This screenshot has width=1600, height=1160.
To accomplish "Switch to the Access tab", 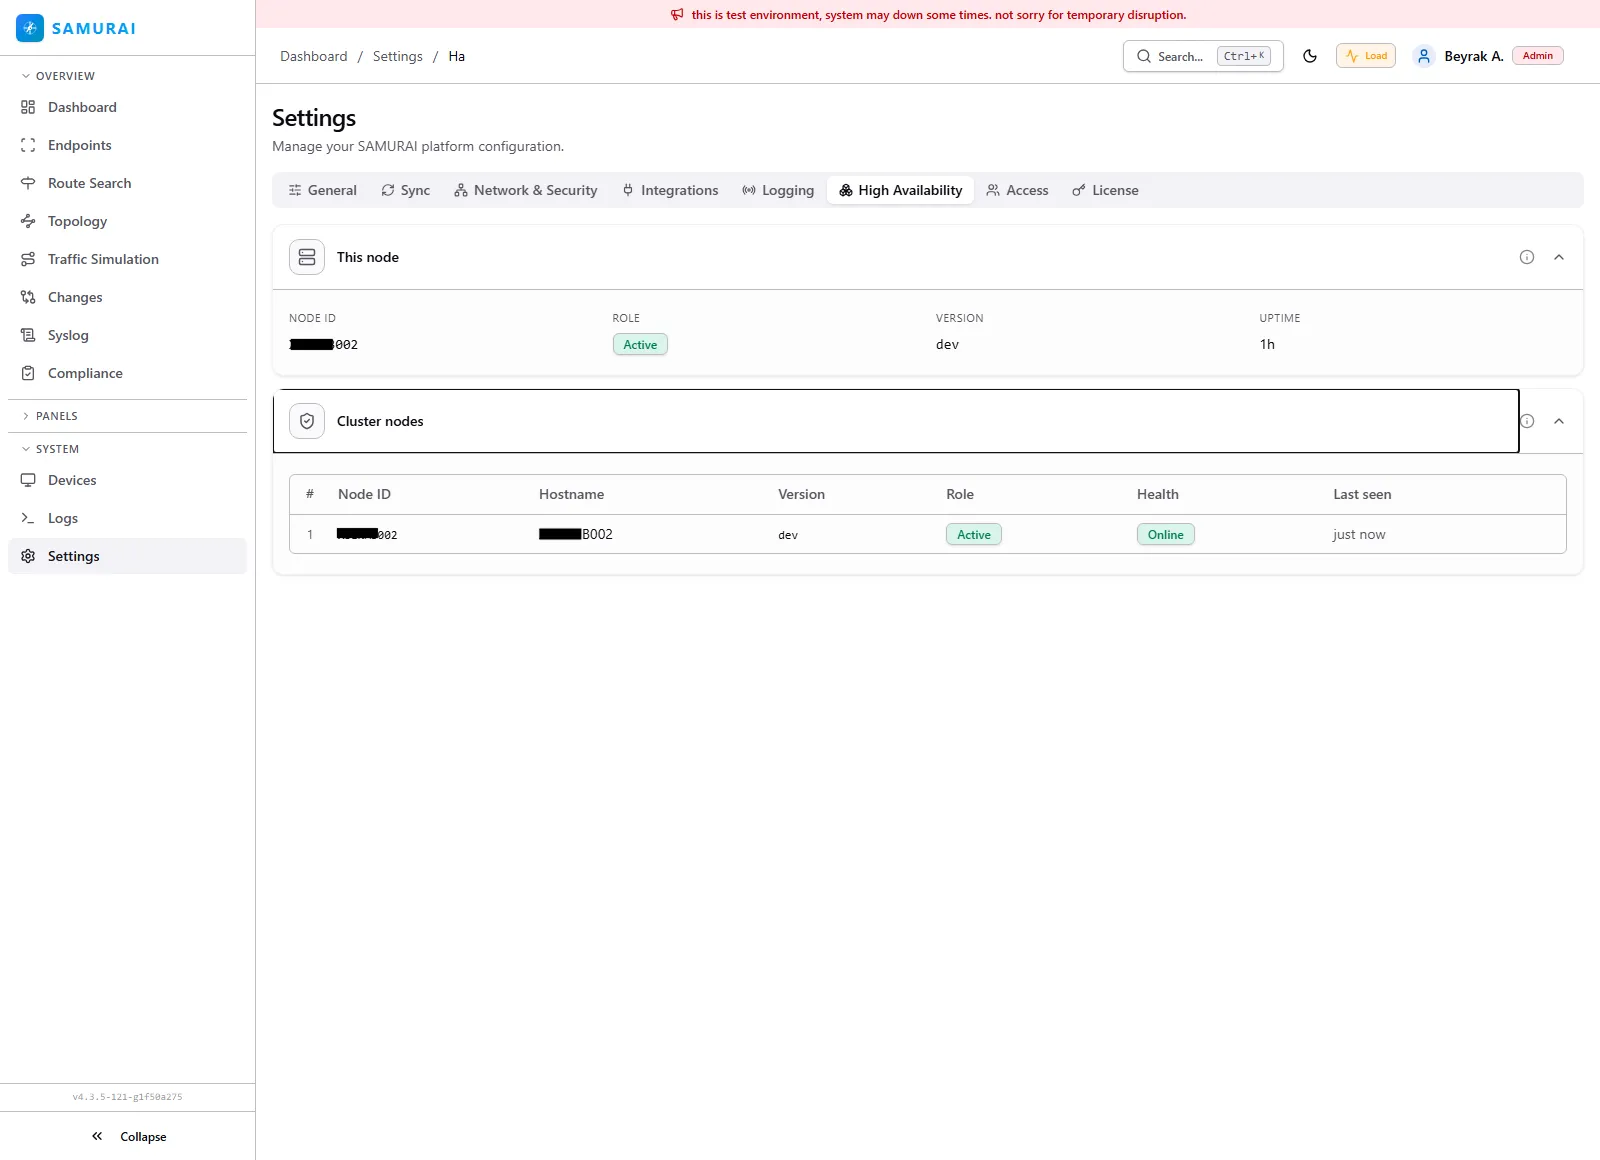I will click(1017, 190).
